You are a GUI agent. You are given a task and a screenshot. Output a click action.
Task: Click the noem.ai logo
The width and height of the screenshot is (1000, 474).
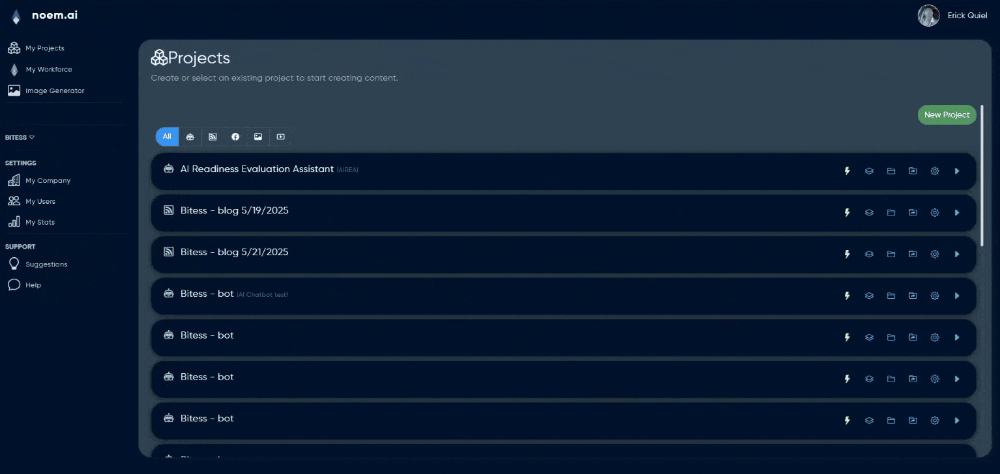pos(45,15)
